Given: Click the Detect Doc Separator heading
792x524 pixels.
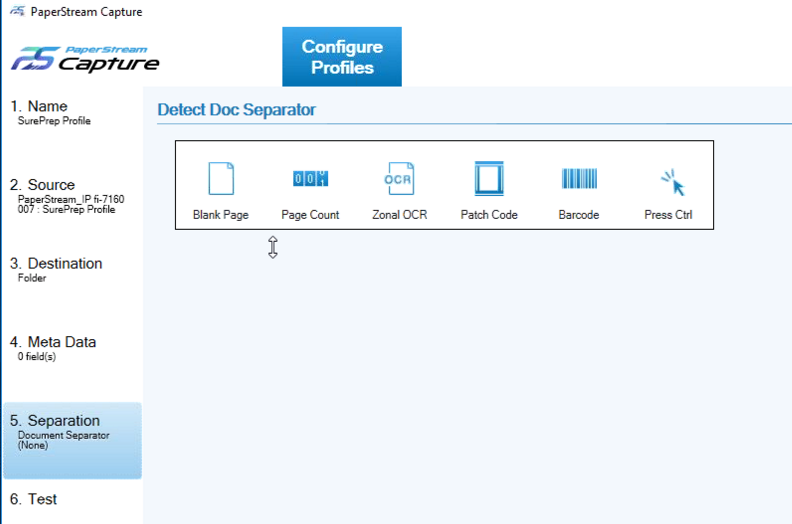Looking at the screenshot, I should 236,110.
